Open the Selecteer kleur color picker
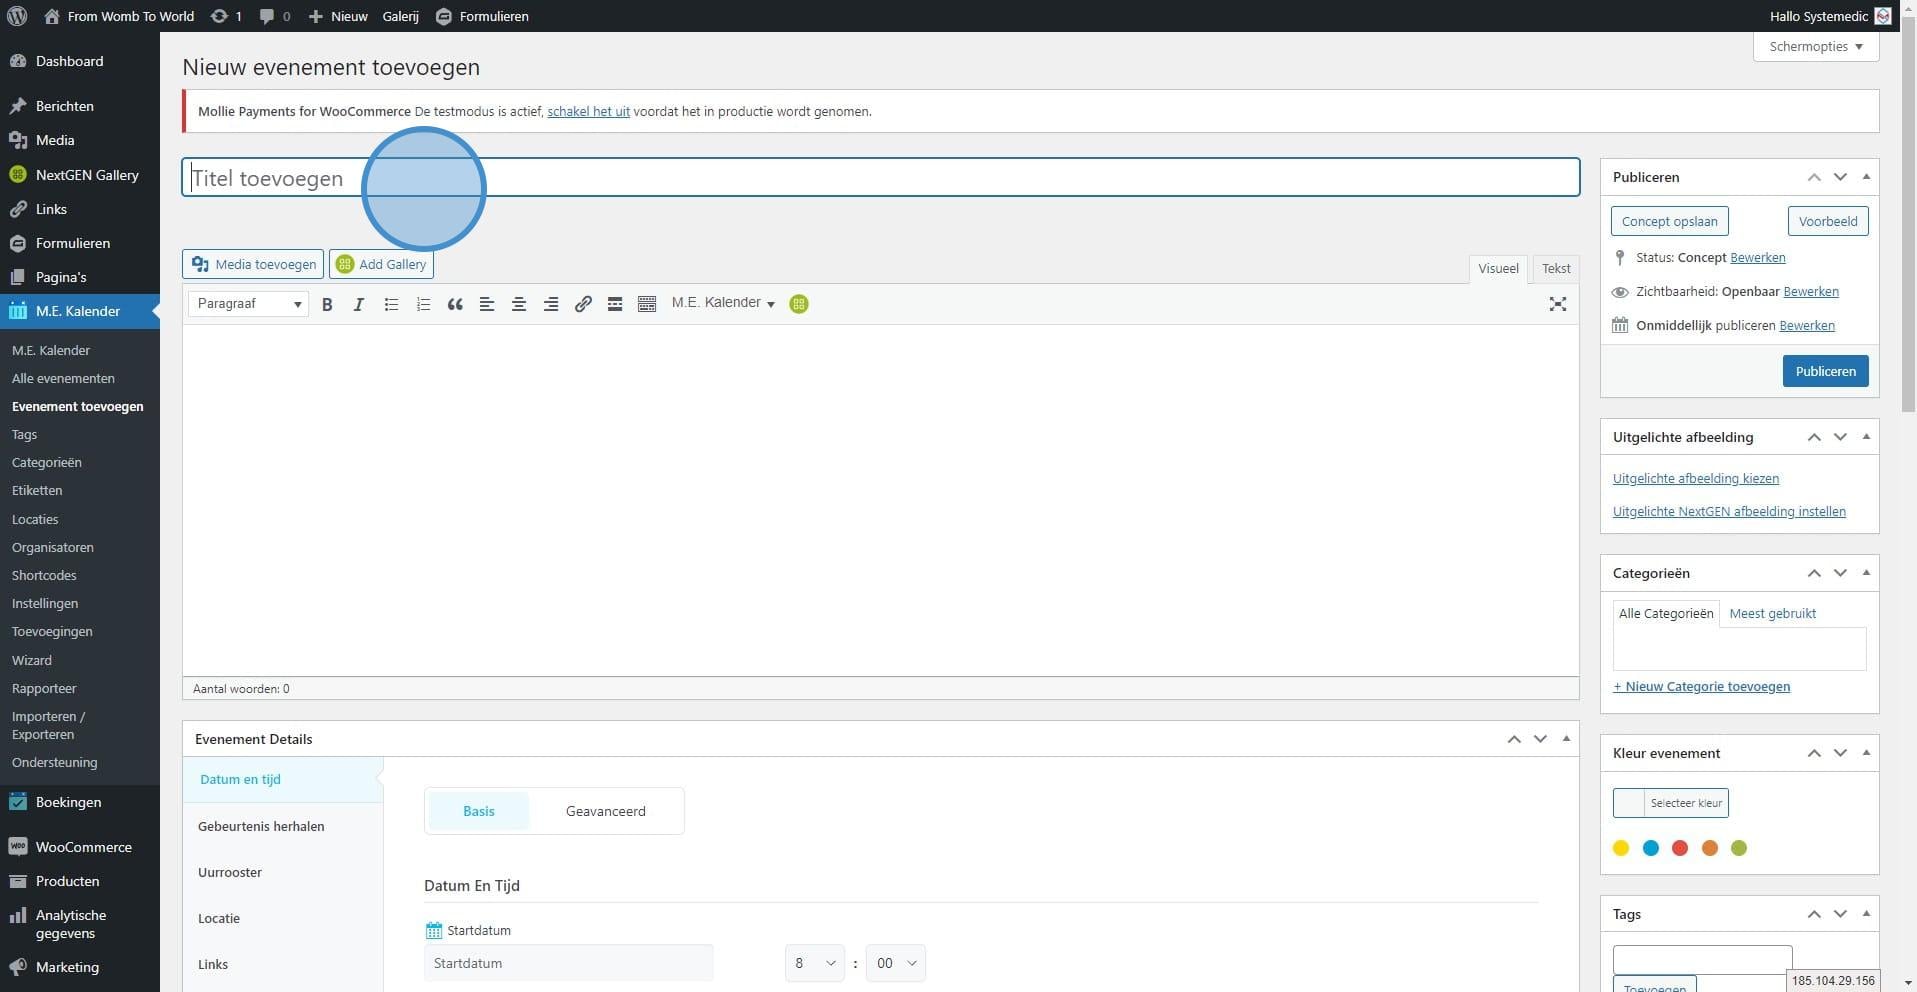The width and height of the screenshot is (1917, 992). (1671, 803)
